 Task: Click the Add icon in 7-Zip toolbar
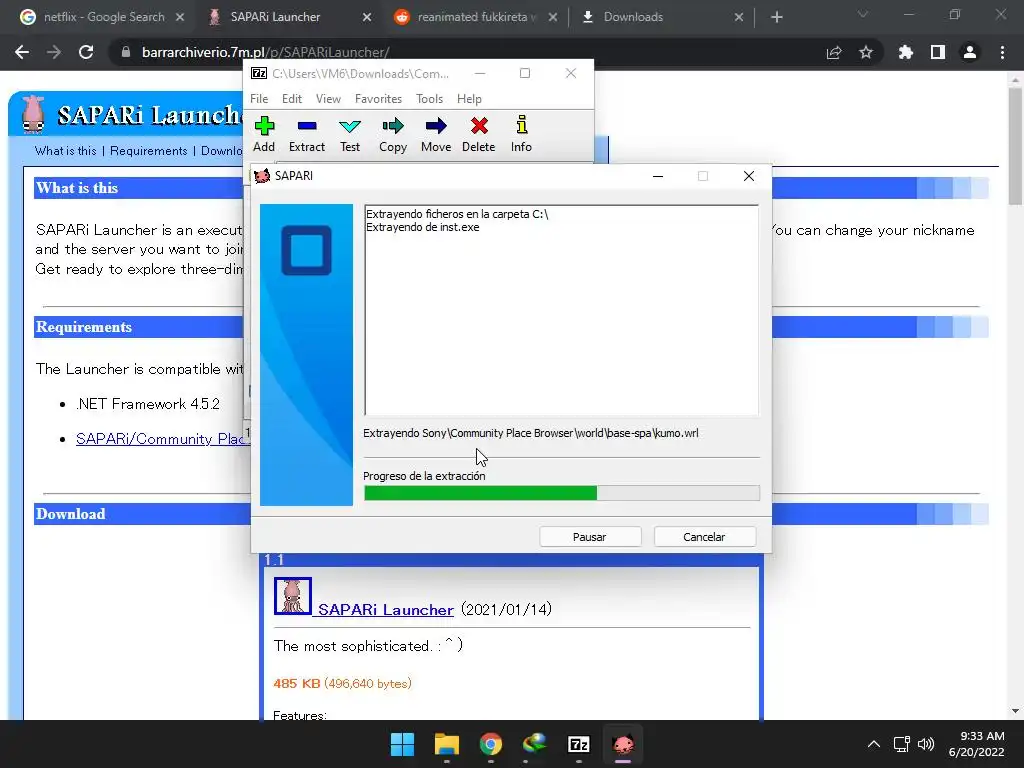click(x=264, y=135)
